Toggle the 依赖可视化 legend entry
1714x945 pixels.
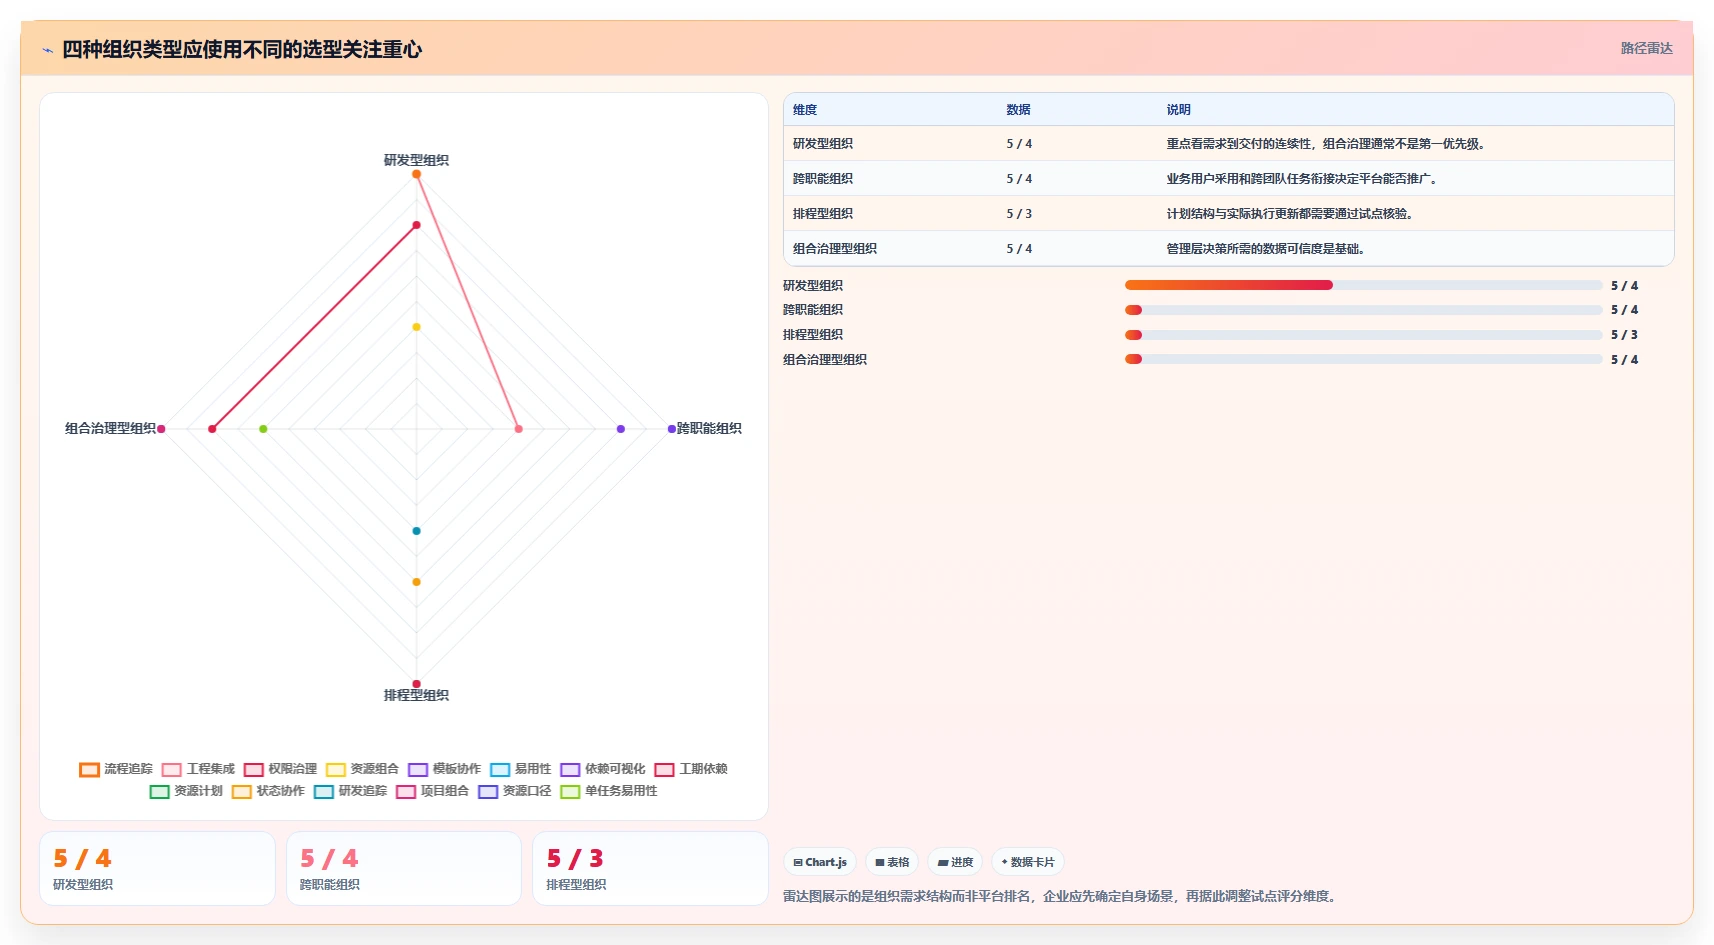(x=603, y=769)
